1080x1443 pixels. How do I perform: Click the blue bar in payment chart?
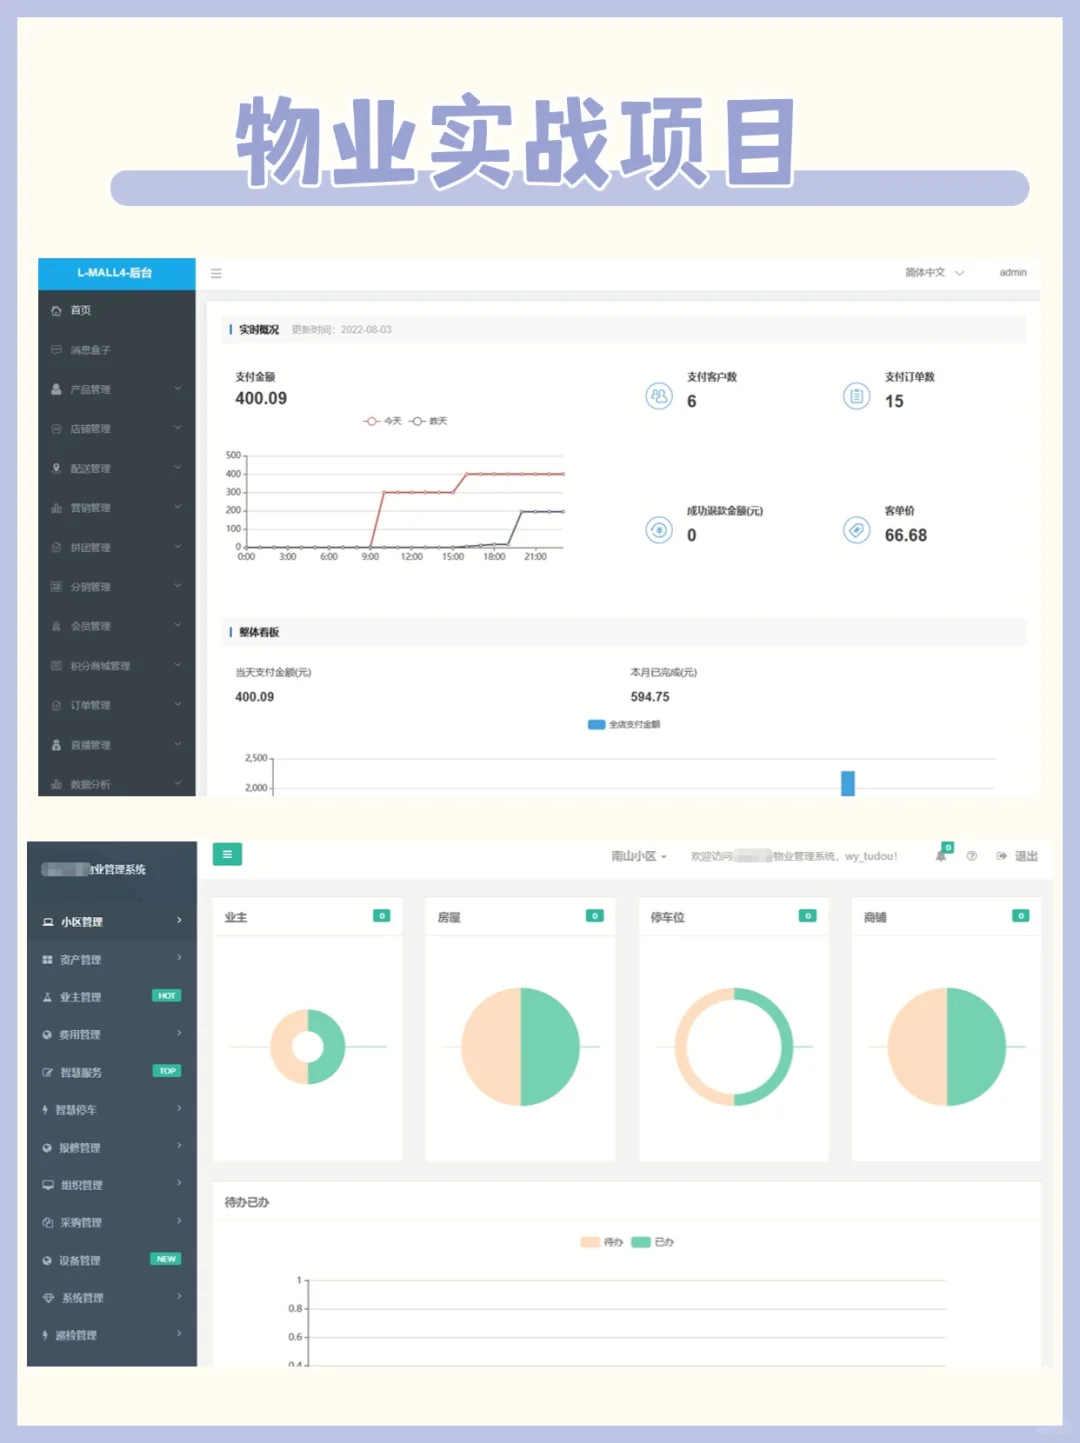pos(848,783)
